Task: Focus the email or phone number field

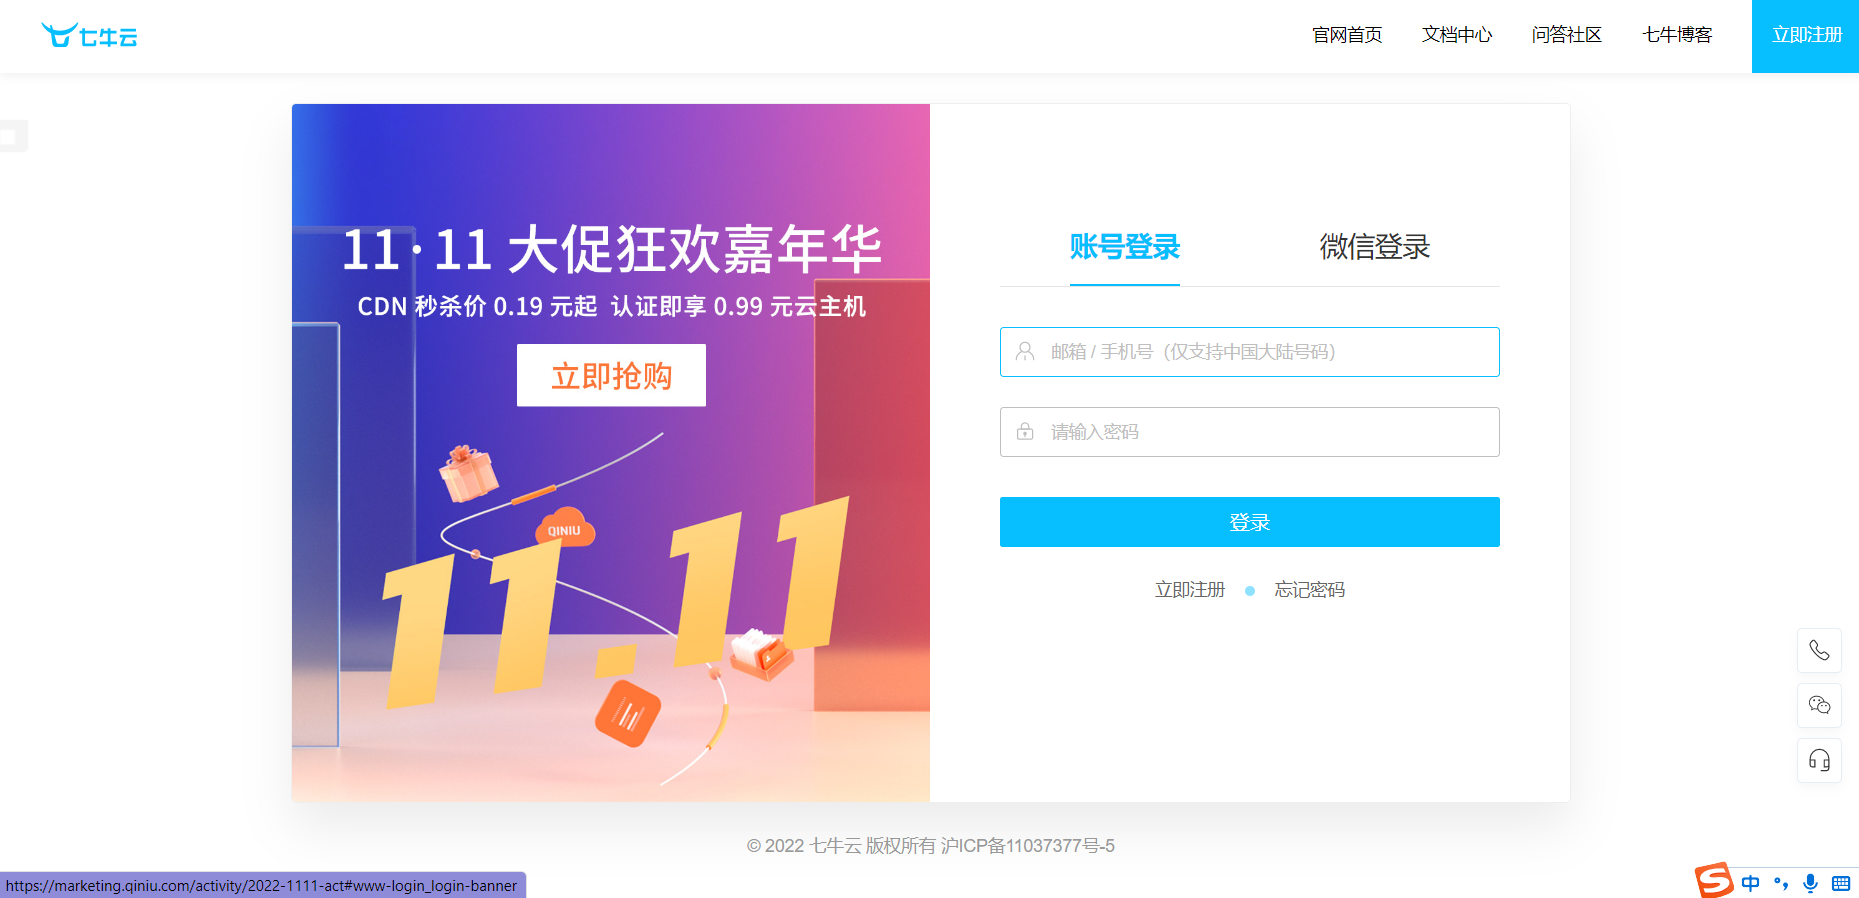Action: pyautogui.click(x=1250, y=352)
